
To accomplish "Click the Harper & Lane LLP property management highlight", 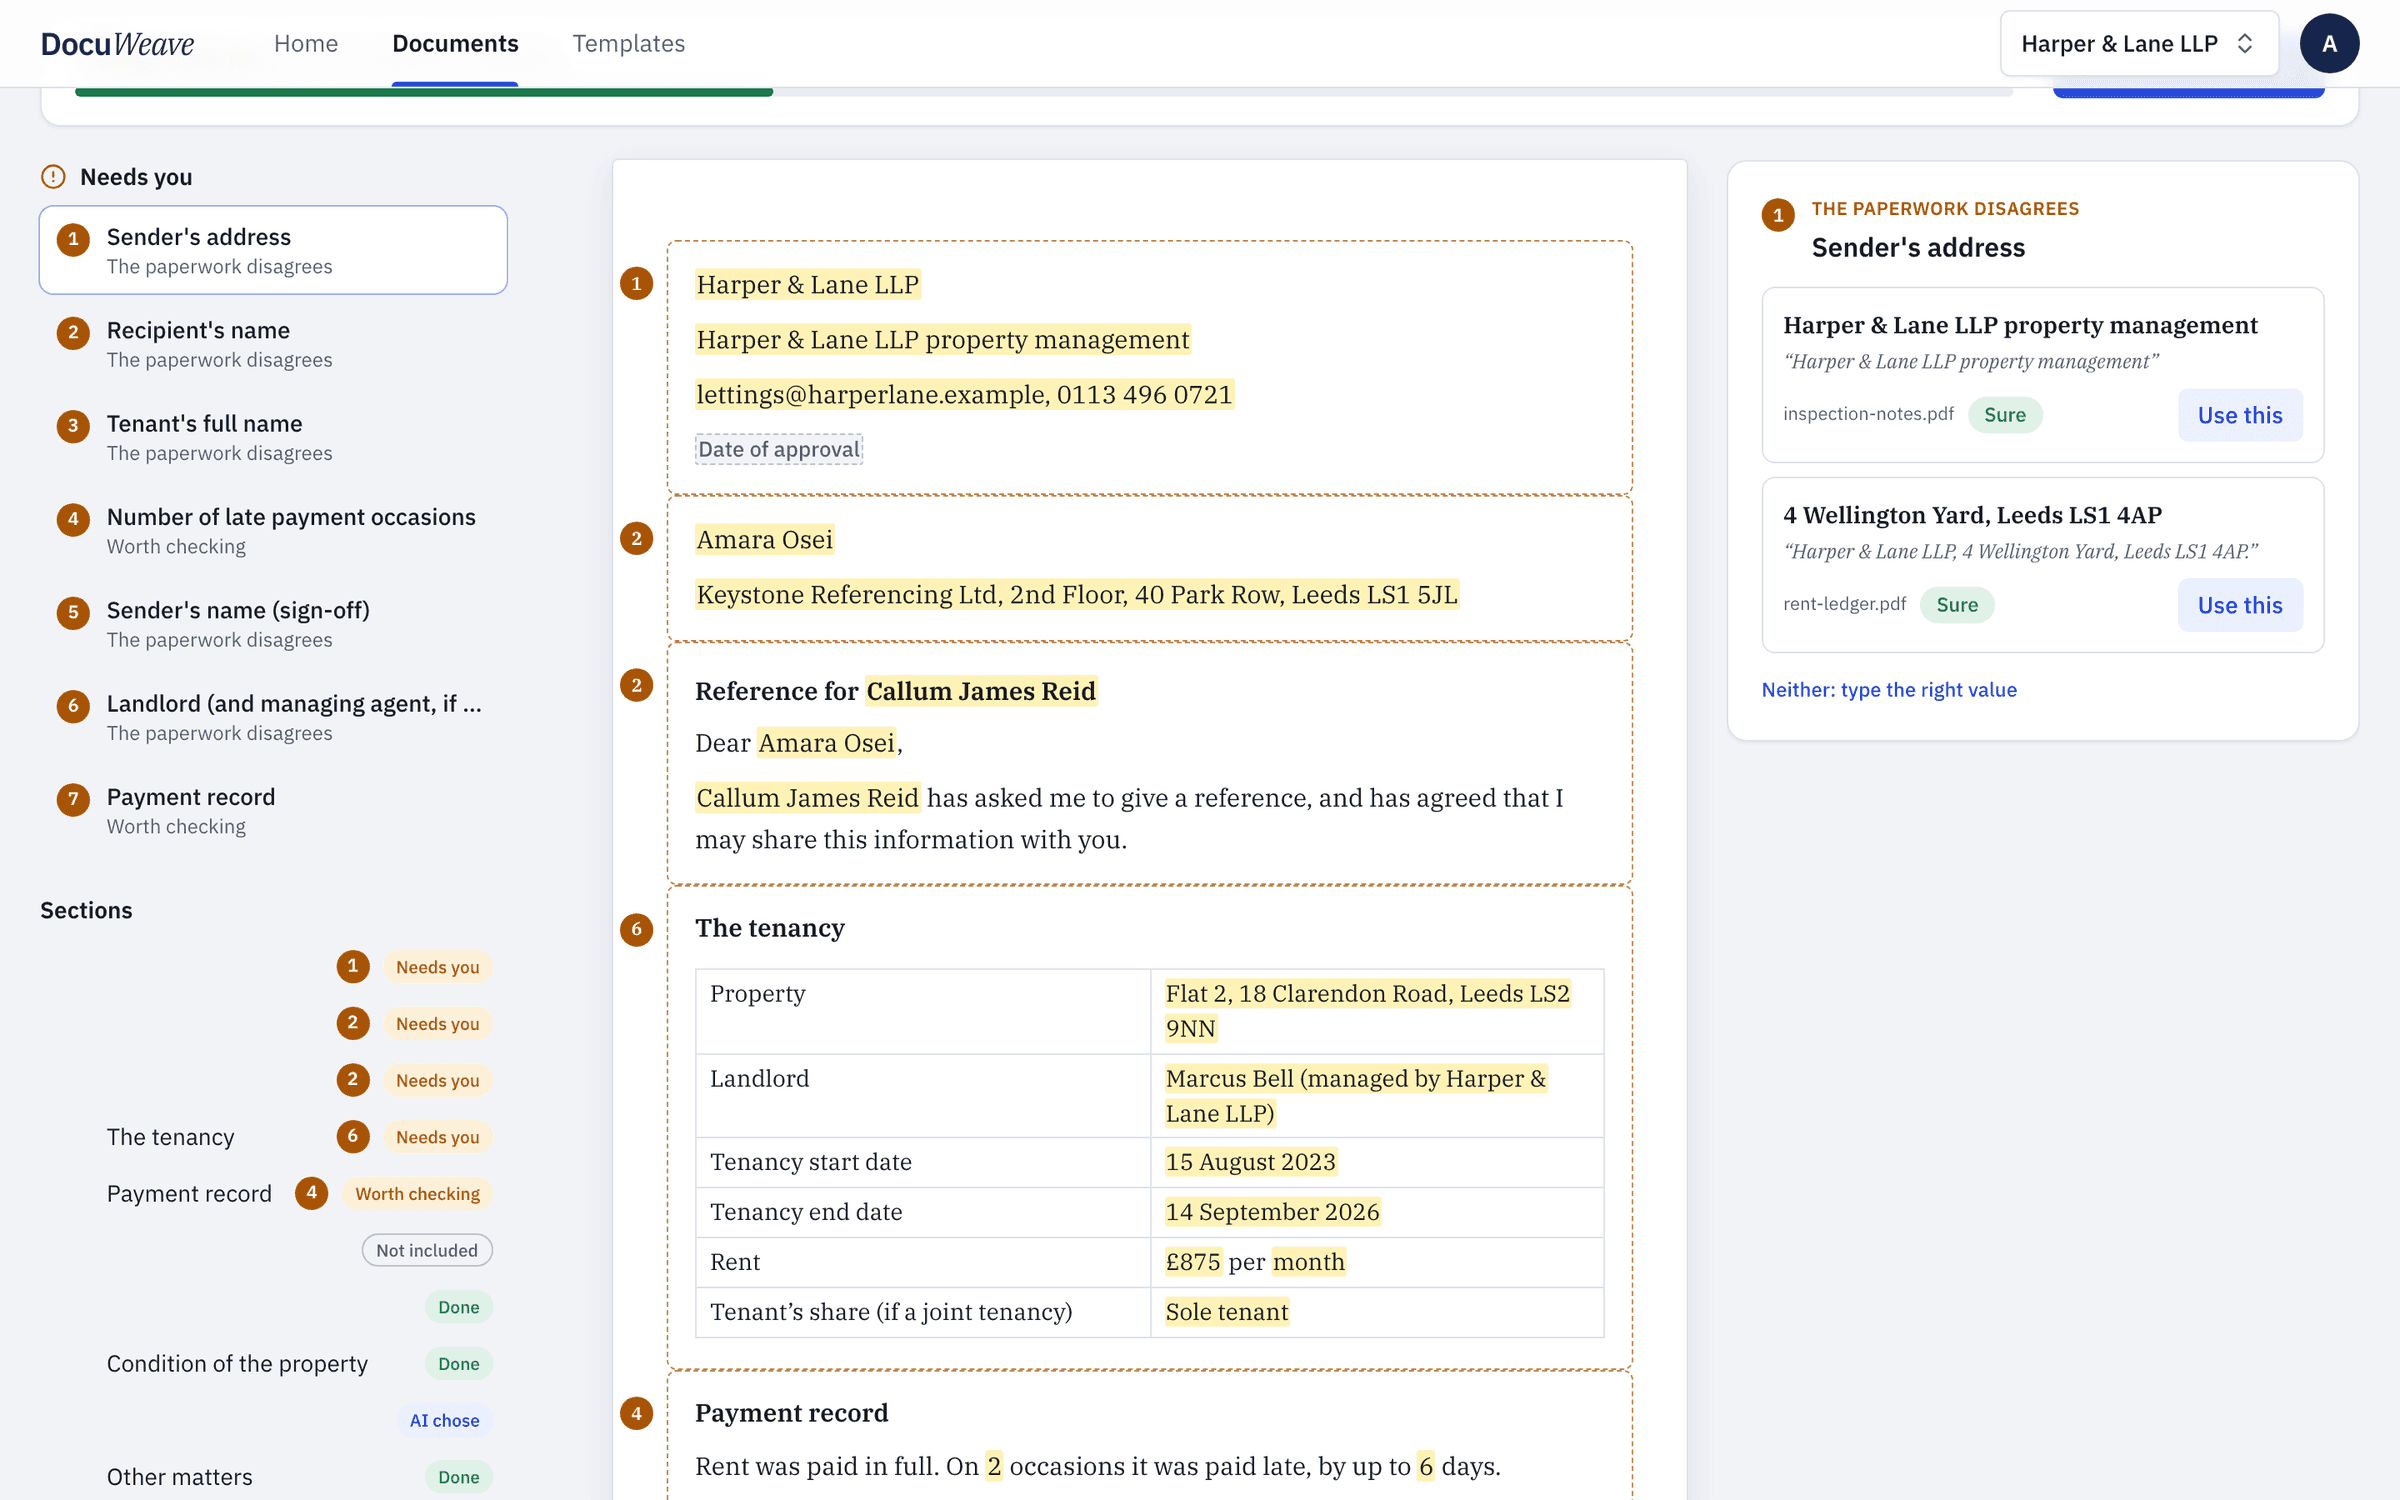I will point(942,340).
